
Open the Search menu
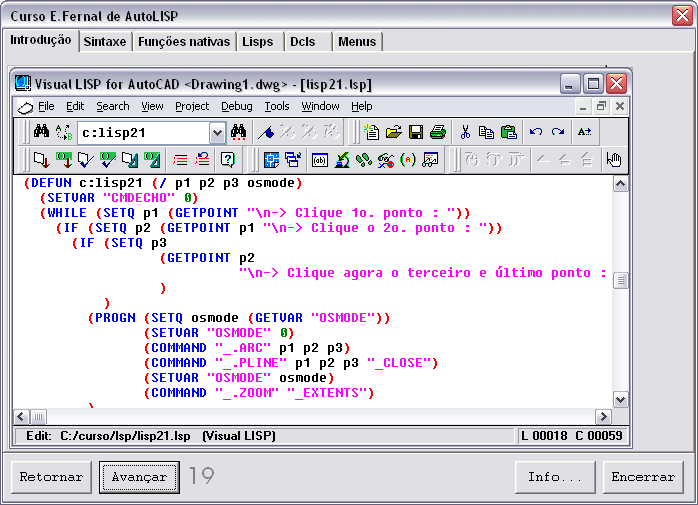[x=113, y=106]
